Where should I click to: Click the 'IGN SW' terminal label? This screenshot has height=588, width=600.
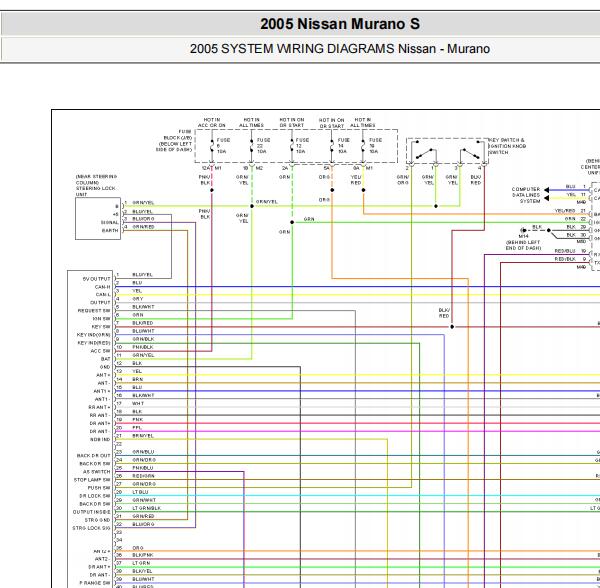coord(101,319)
